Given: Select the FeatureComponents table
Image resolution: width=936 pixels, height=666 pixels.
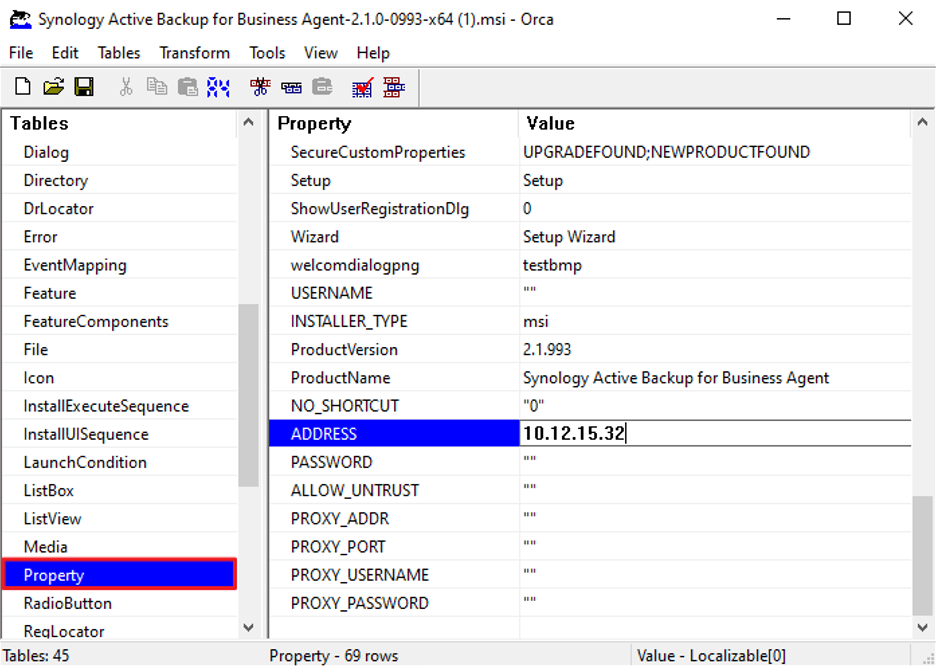Looking at the screenshot, I should (x=119, y=321).
